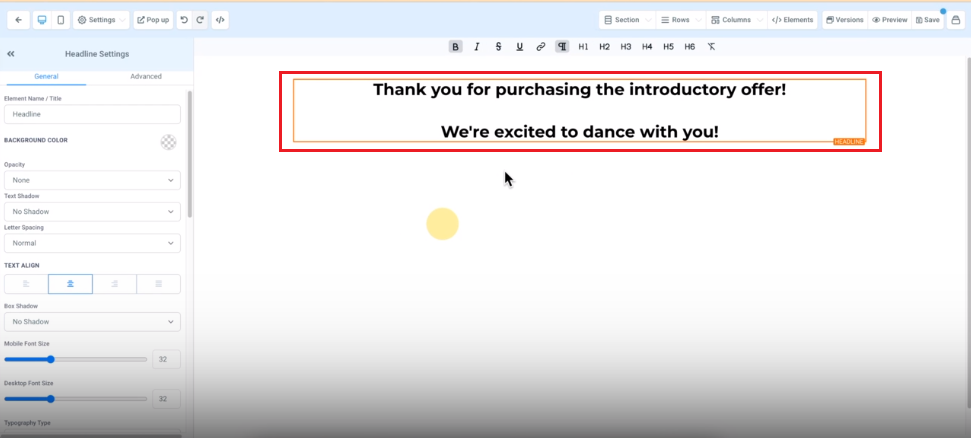The height and width of the screenshot is (438, 971).
Task: Open the Elements panel
Action: (x=793, y=20)
